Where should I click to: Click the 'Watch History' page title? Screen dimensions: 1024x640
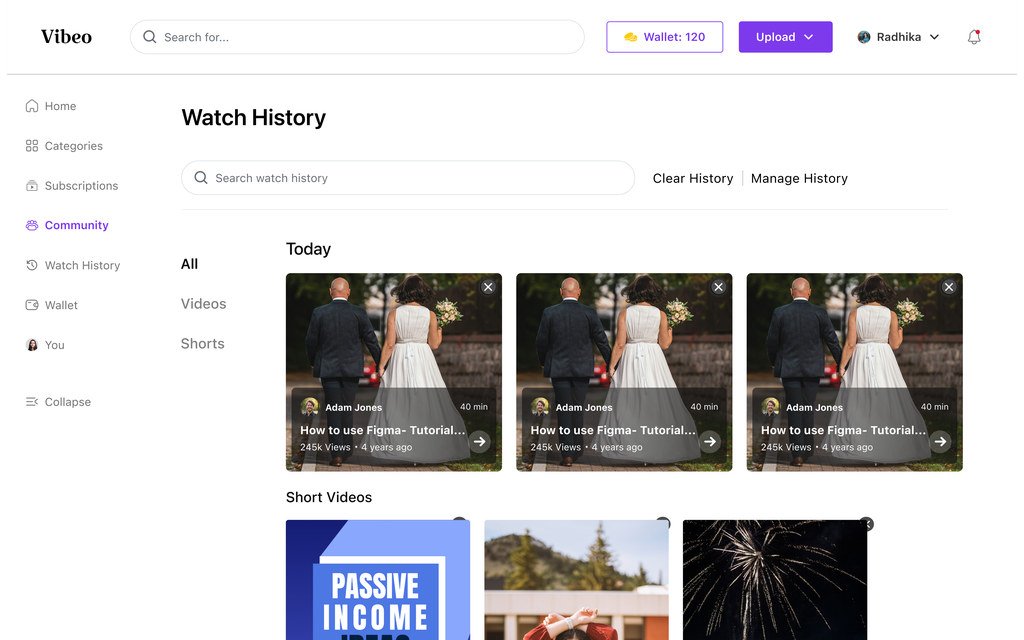[x=253, y=118]
